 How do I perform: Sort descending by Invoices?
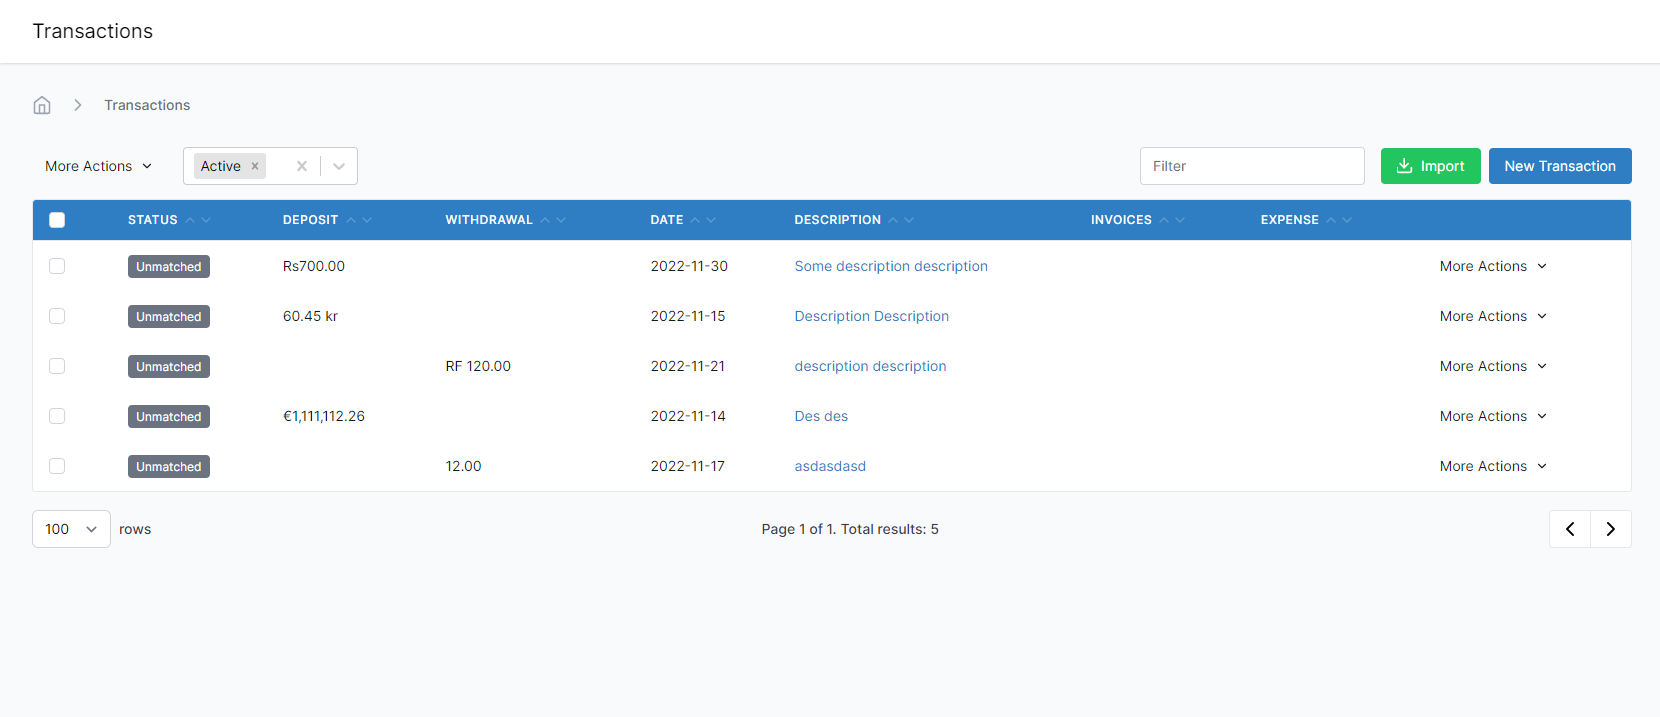tap(1180, 220)
